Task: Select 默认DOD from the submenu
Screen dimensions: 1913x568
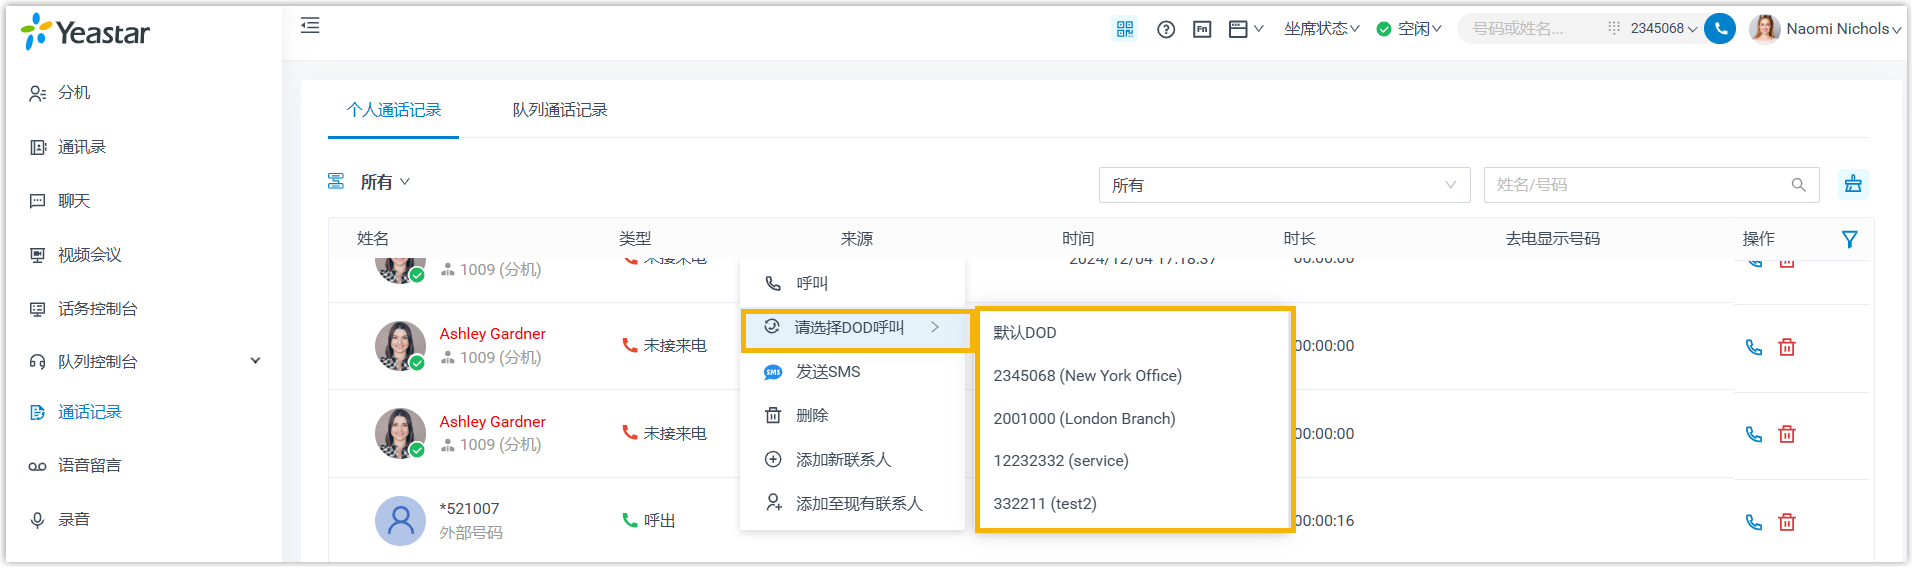Action: pyautogui.click(x=1024, y=333)
